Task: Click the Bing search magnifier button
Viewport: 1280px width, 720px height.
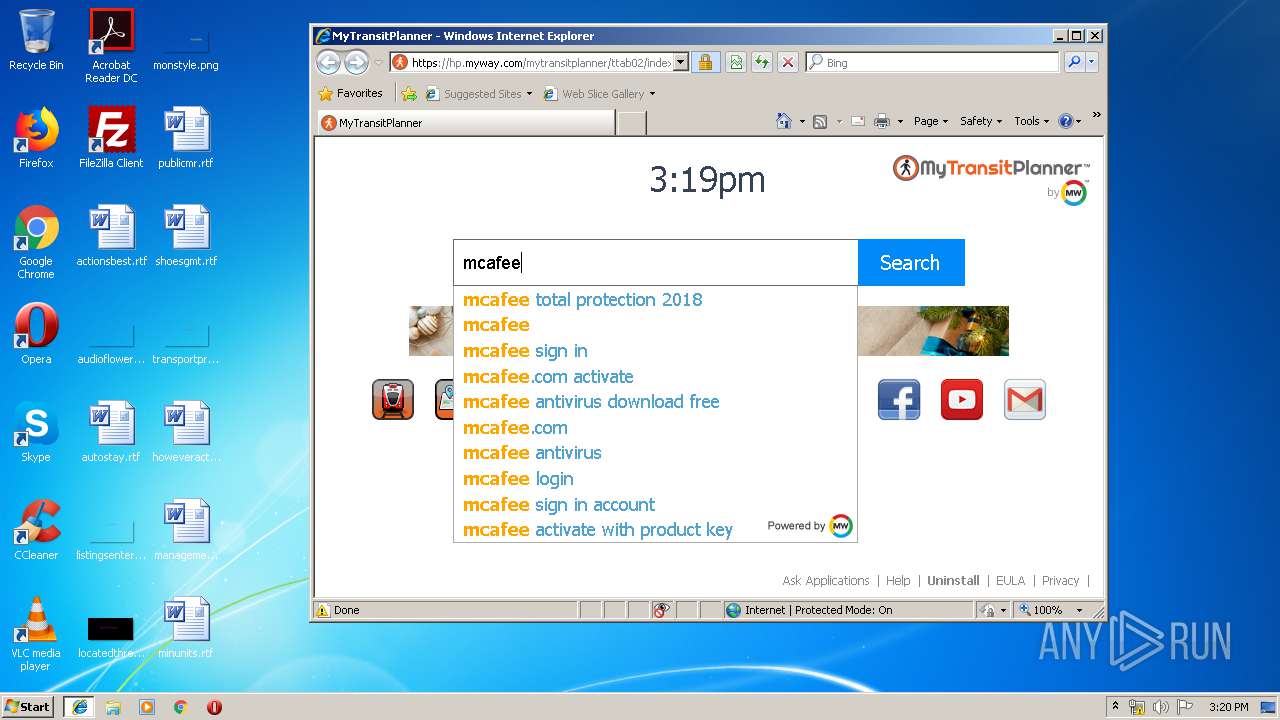Action: pyautogui.click(x=1074, y=62)
